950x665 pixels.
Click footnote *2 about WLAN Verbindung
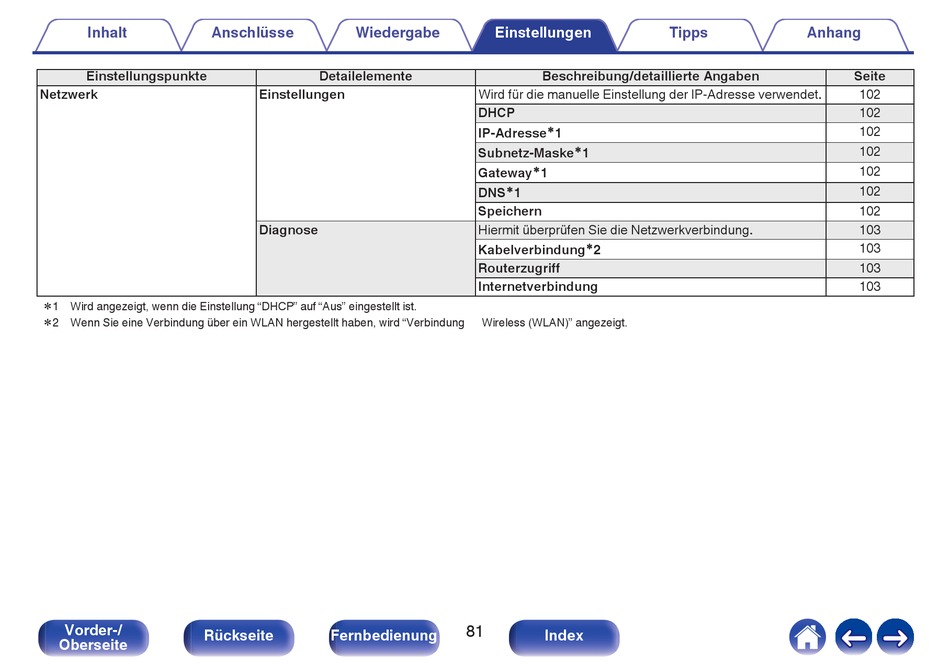(335, 323)
